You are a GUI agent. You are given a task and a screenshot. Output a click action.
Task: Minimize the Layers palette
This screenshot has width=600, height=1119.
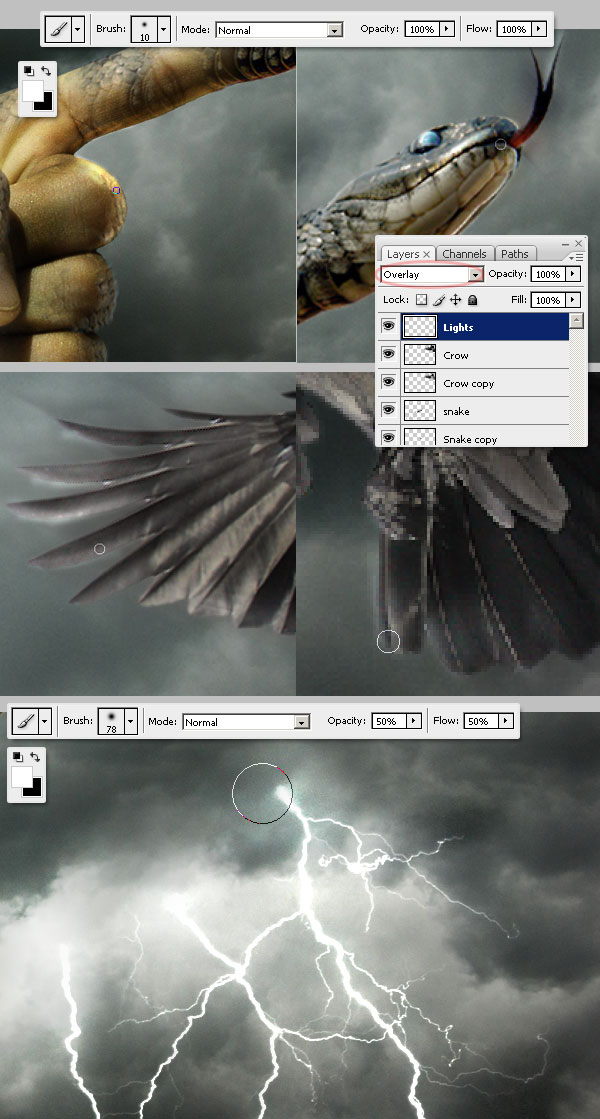tap(566, 244)
